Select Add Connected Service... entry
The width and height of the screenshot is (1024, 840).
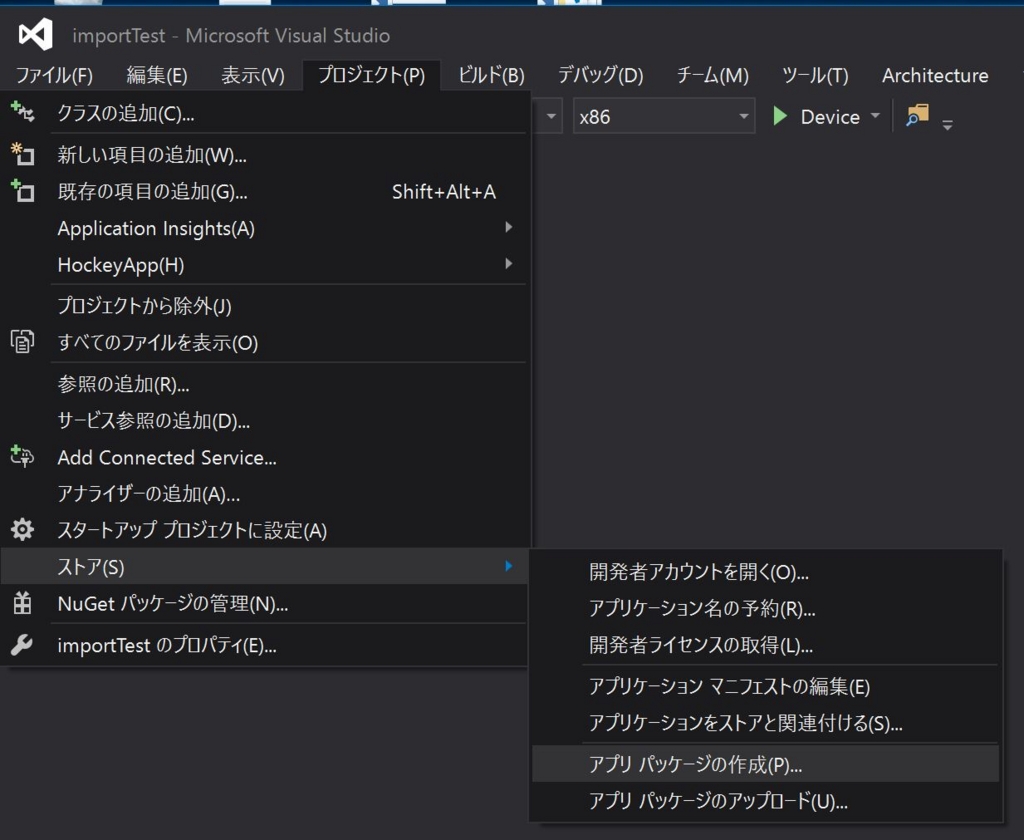264,457
